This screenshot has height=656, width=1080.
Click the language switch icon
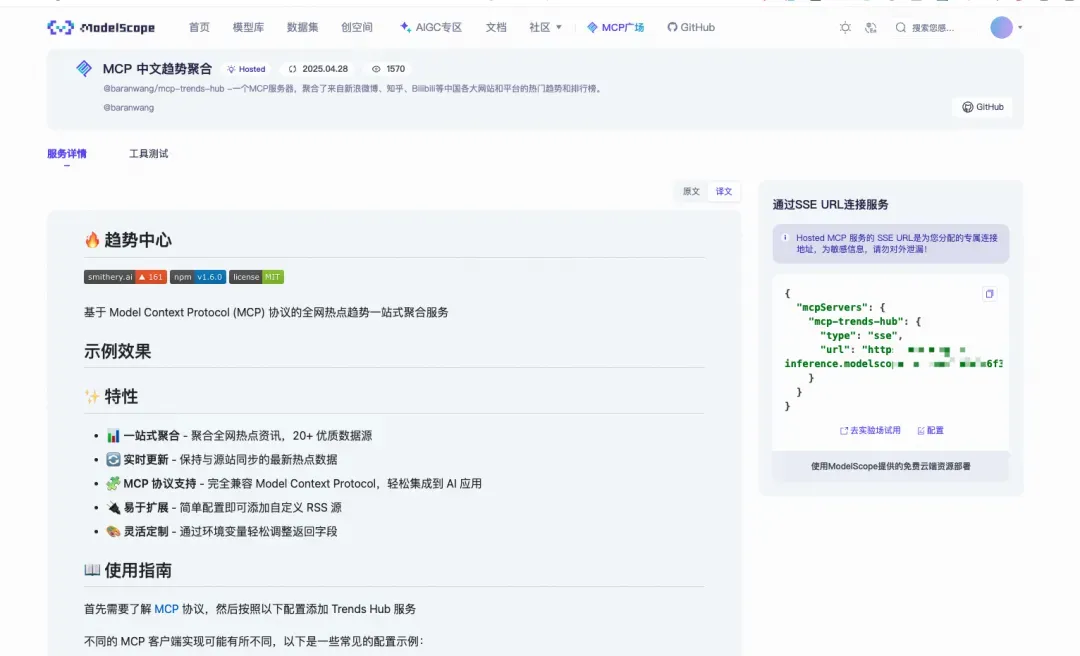click(871, 28)
